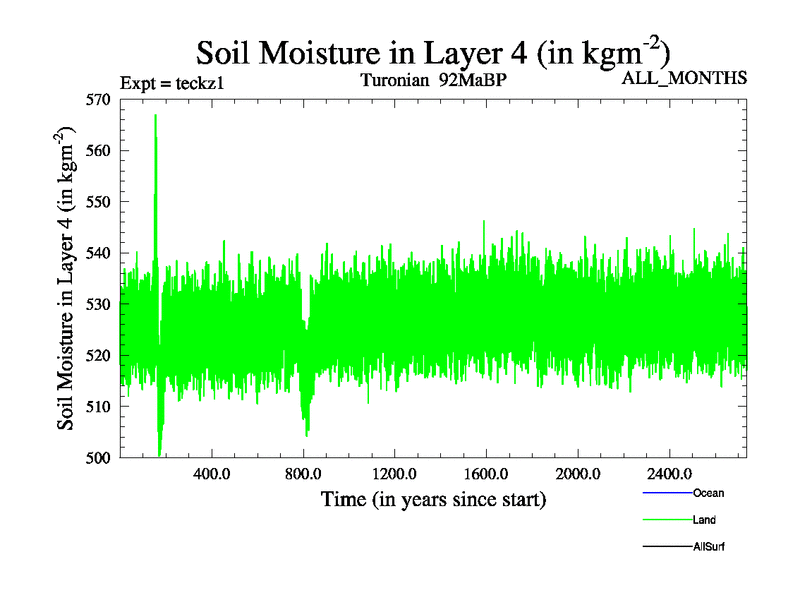This screenshot has height=600, width=800.
Task: Select the Land legend label
Action: [x=704, y=520]
